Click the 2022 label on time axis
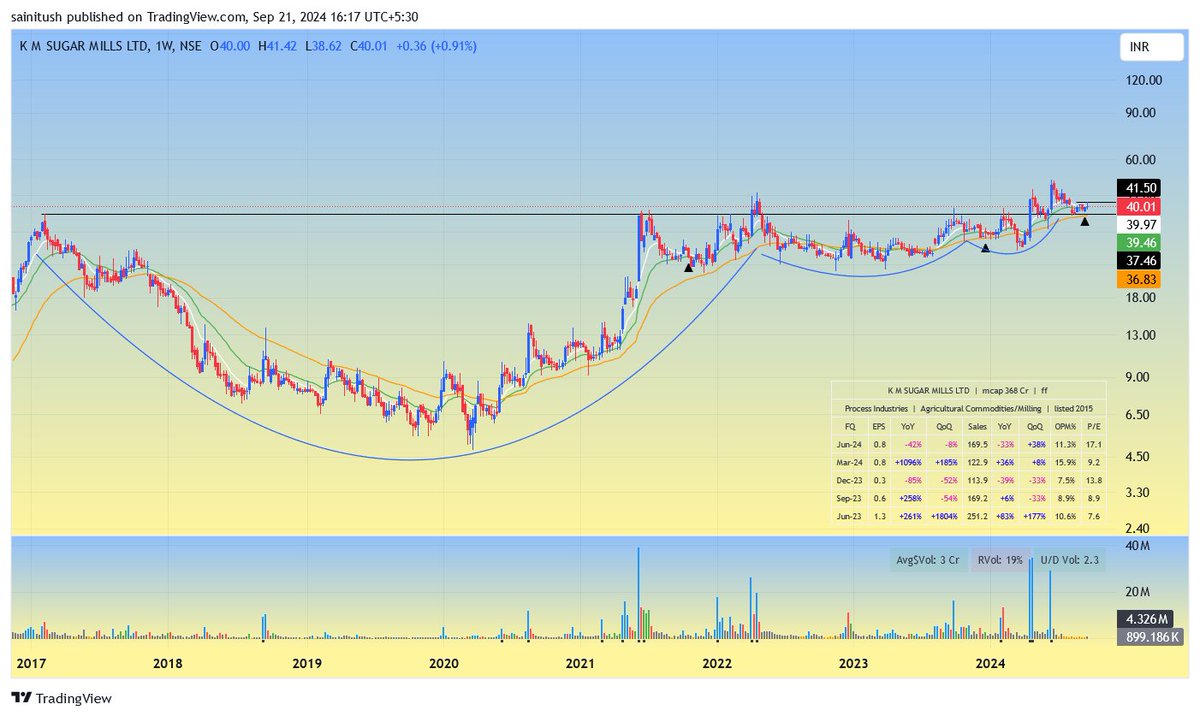This screenshot has width=1200, height=716. (717, 664)
